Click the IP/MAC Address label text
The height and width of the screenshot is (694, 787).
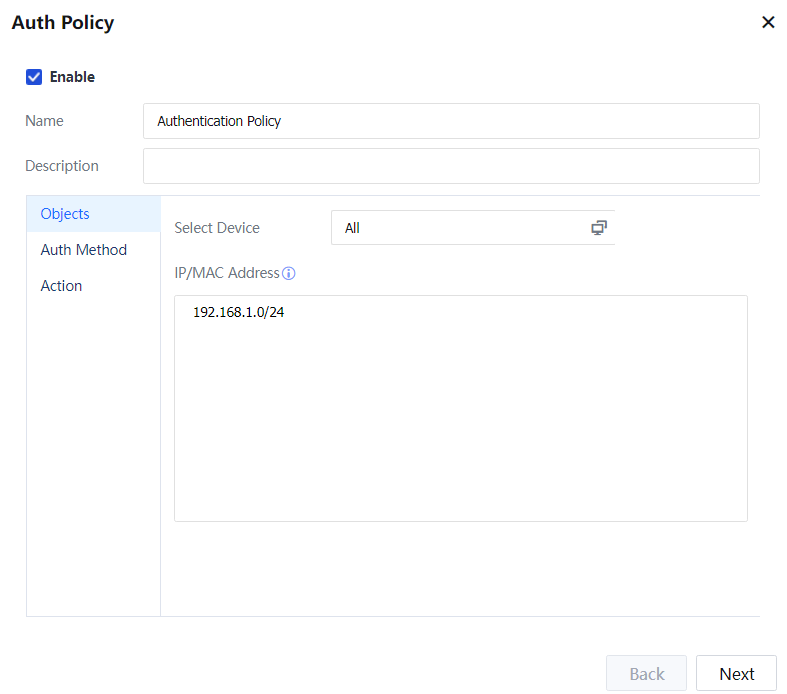pos(227,273)
